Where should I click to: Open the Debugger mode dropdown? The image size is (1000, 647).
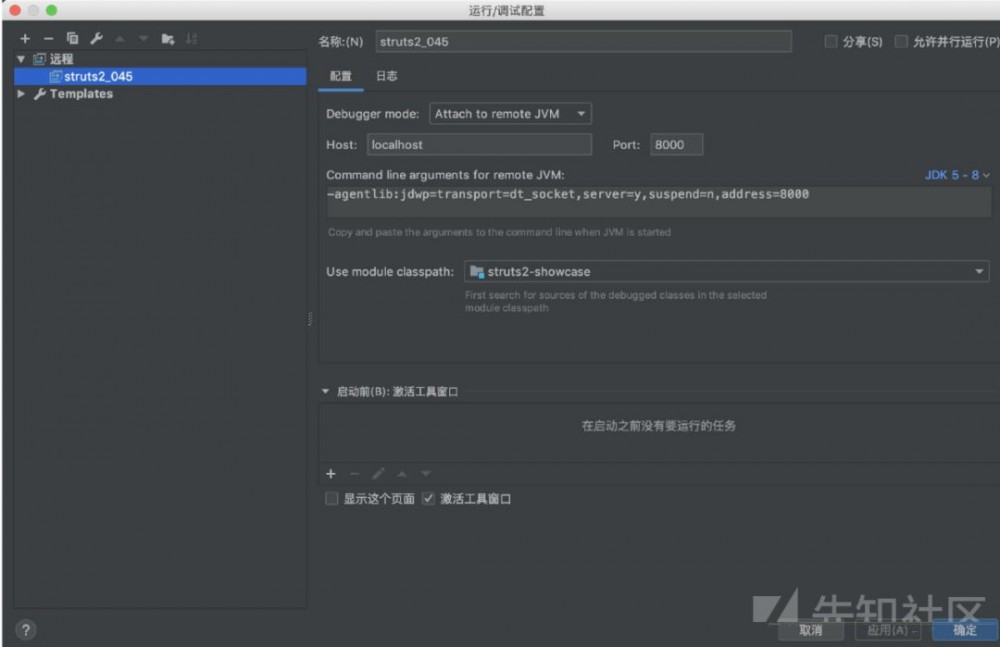[x=509, y=113]
